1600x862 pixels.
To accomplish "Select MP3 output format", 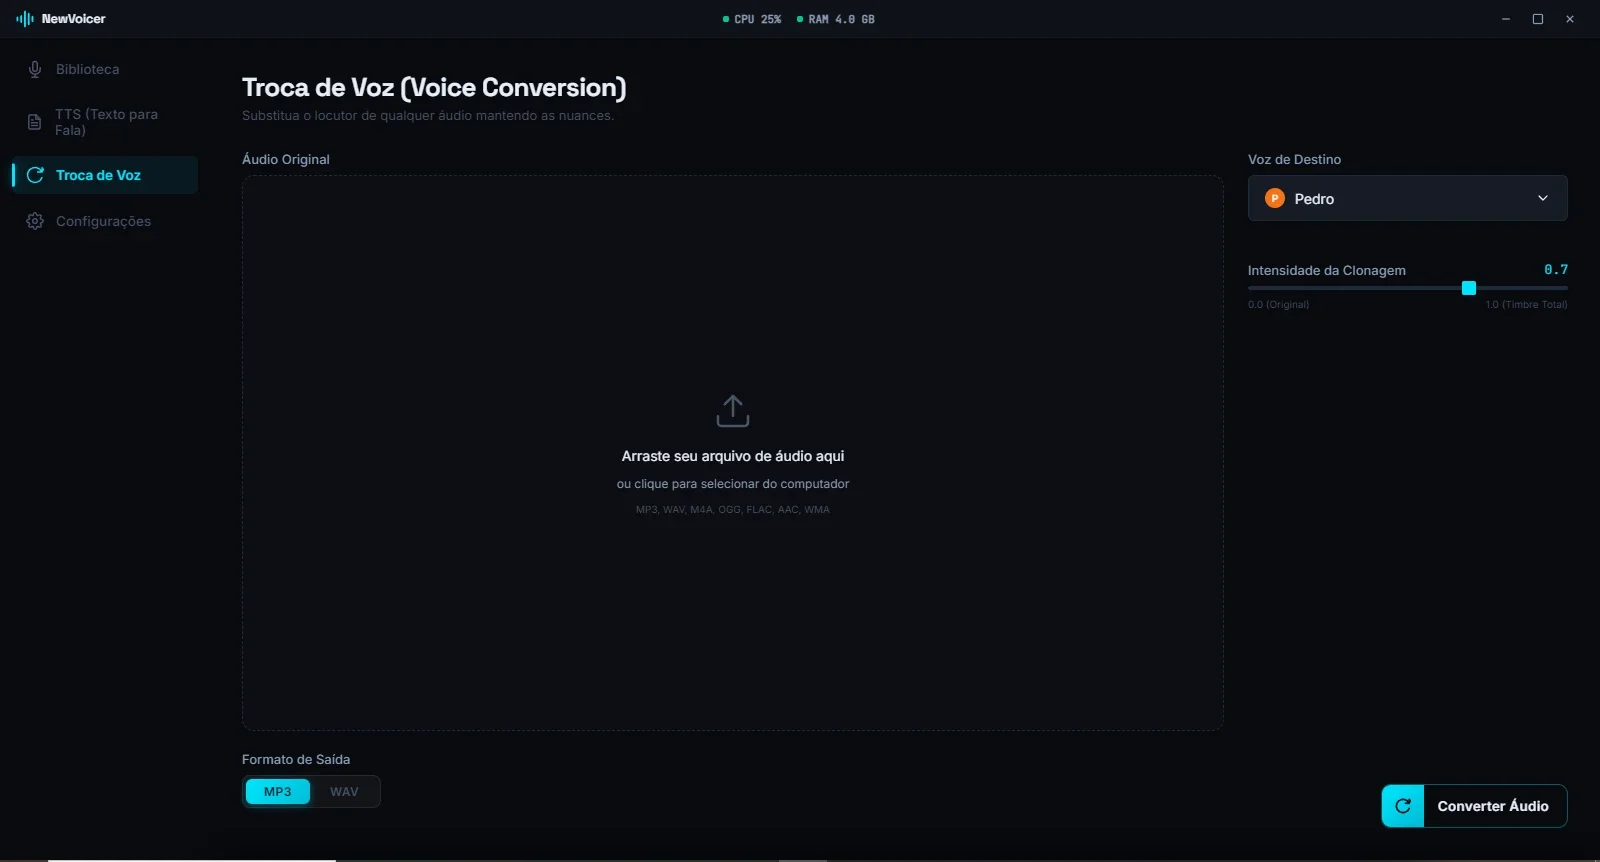I will click(x=278, y=792).
